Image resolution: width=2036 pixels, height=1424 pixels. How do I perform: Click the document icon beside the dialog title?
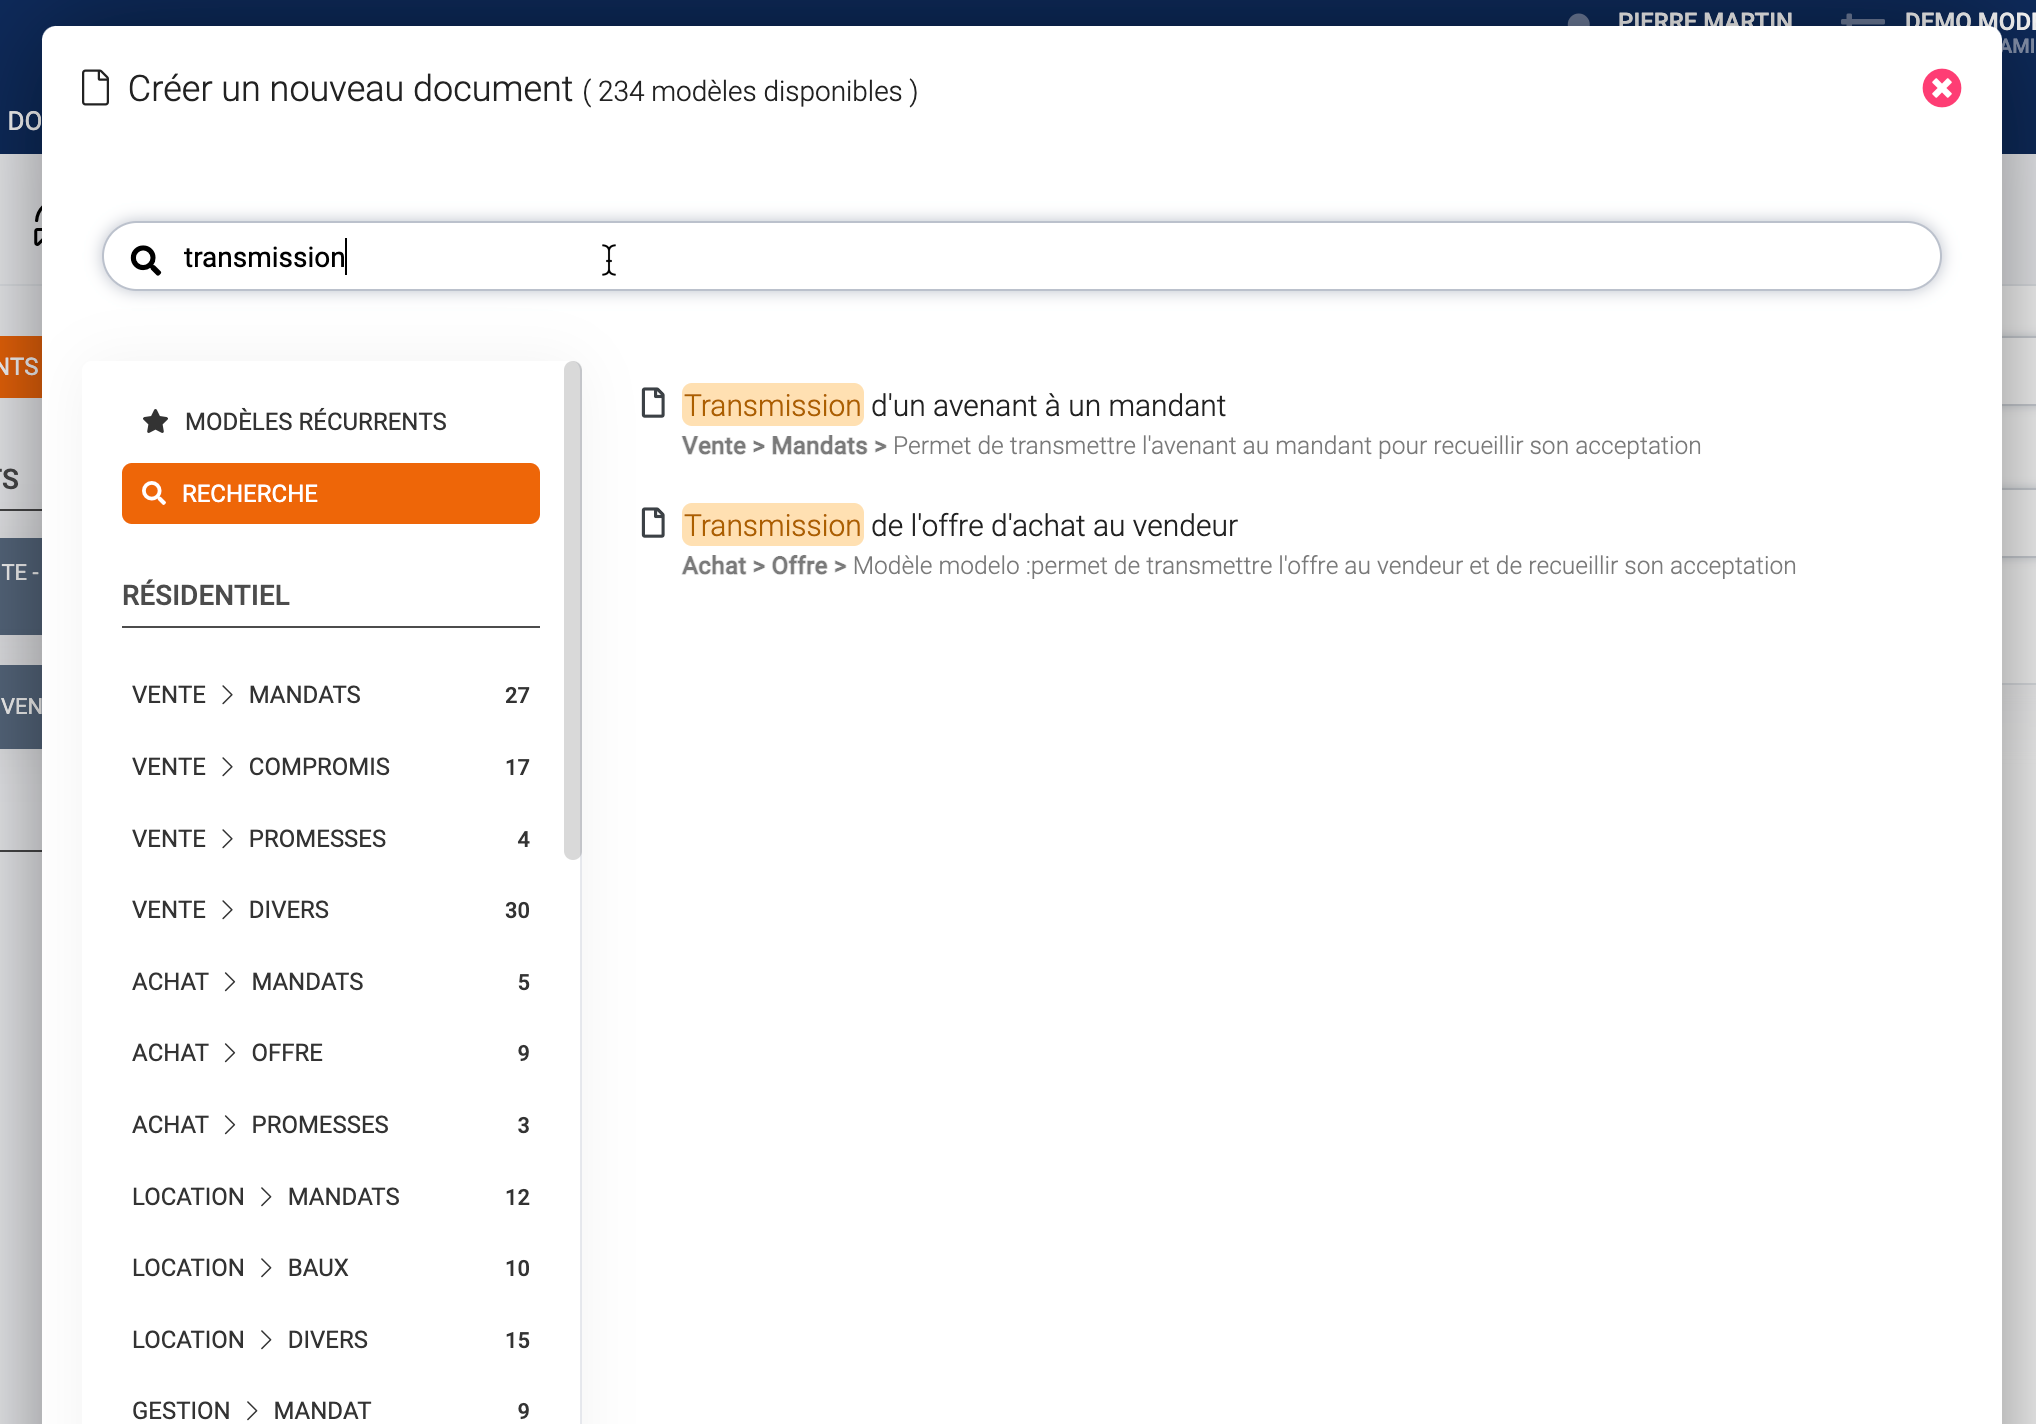pos(96,88)
